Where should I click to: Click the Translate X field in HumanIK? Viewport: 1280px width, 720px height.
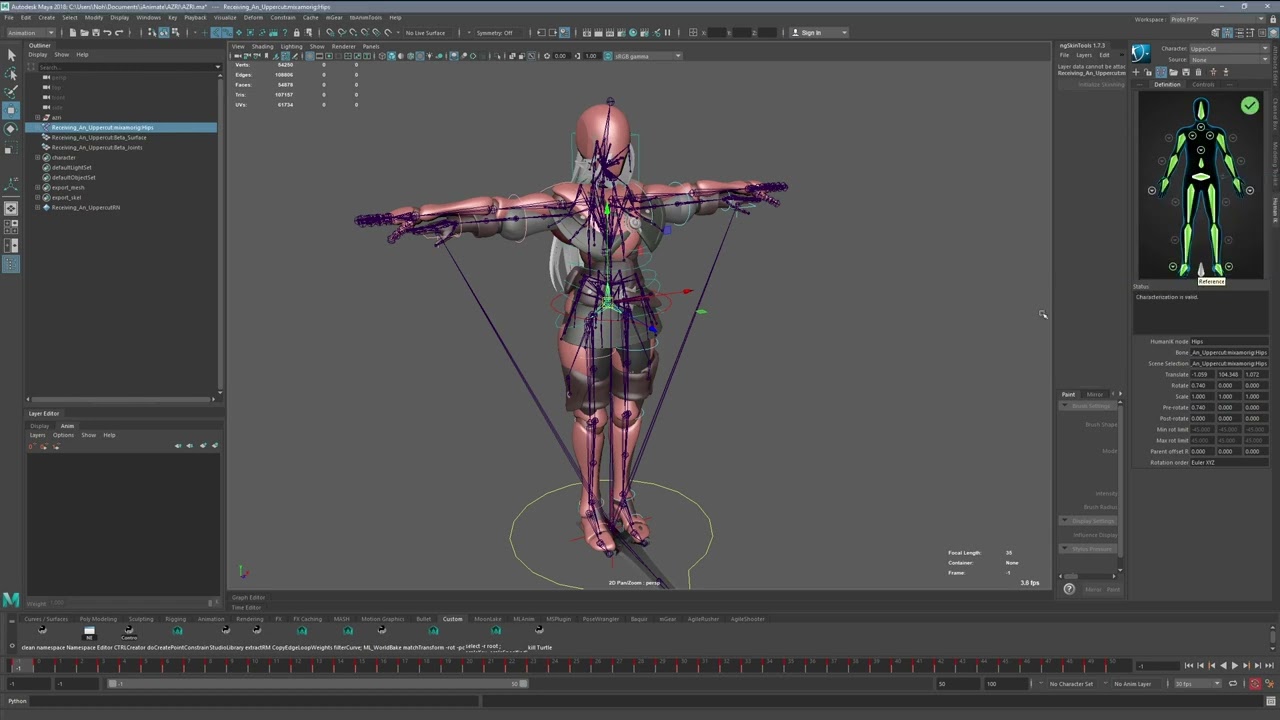coord(1202,374)
